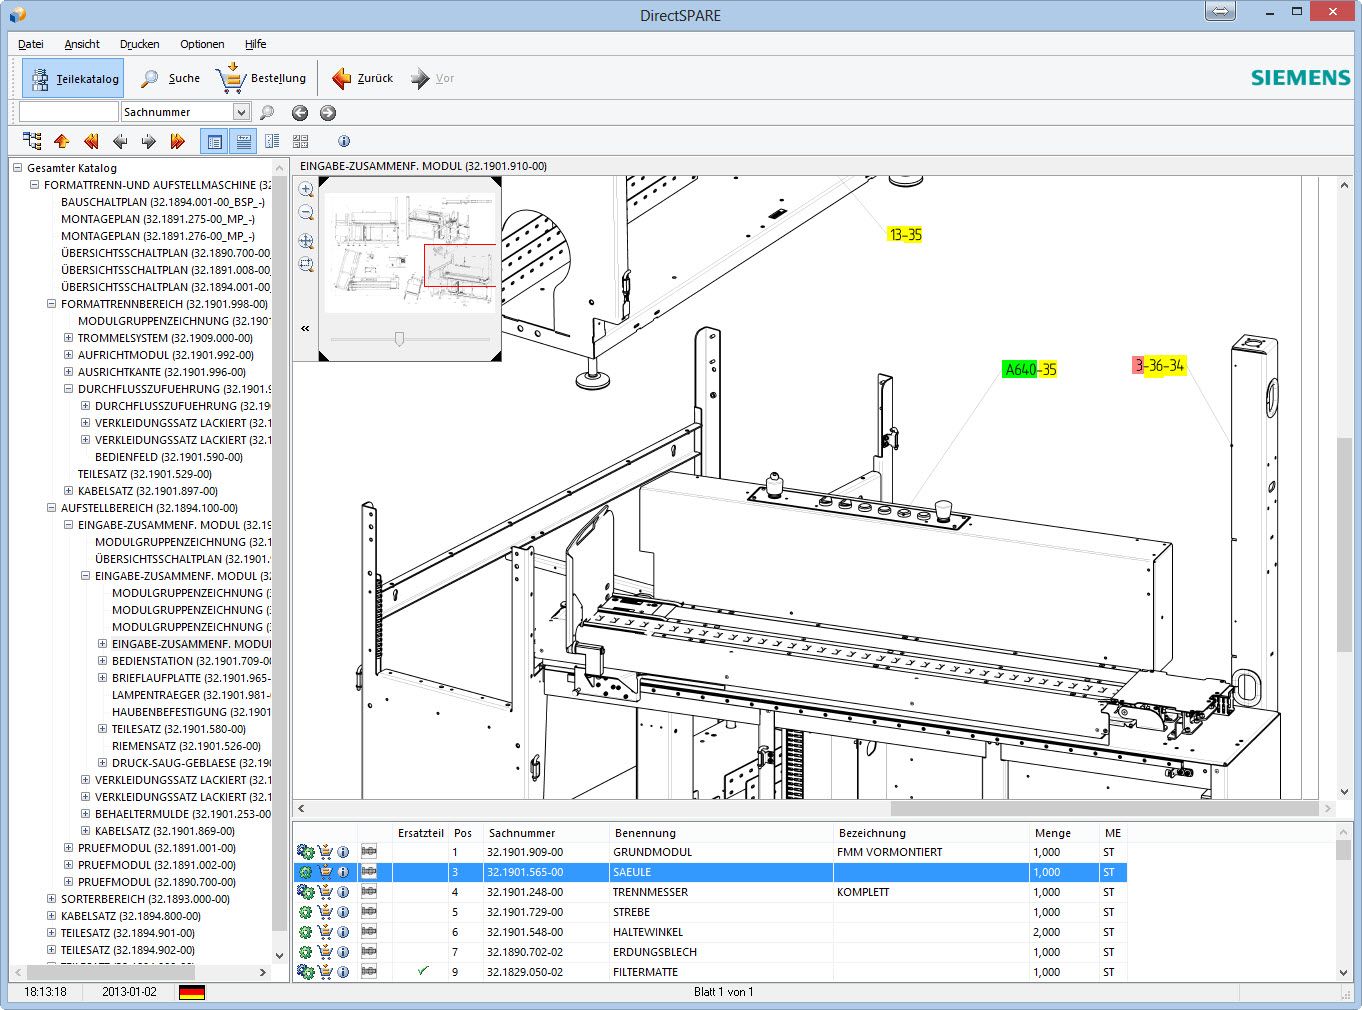Image resolution: width=1362 pixels, height=1010 pixels.
Task: Adjust the zoom slider under the overview thumbnail
Action: coord(399,339)
